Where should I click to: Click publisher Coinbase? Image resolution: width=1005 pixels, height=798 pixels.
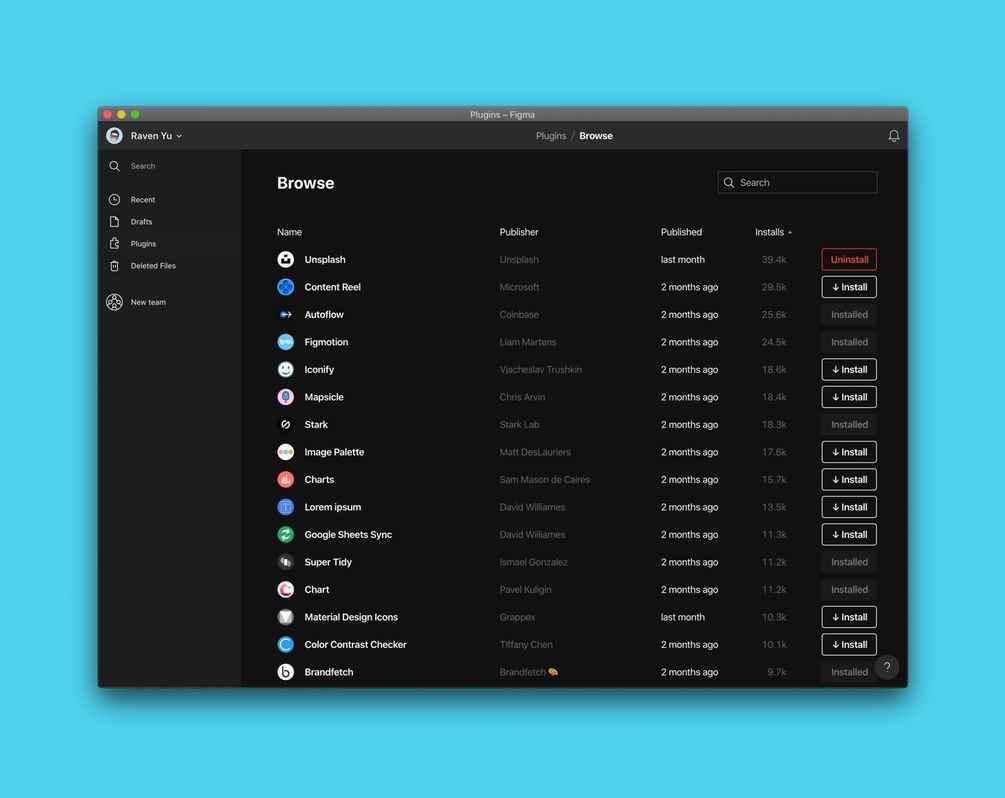519,315
